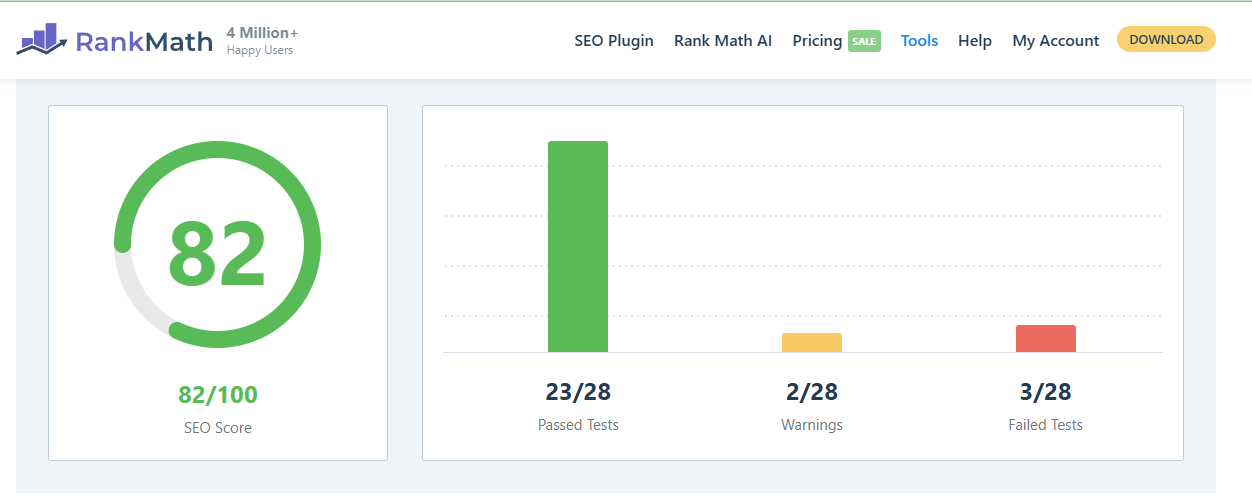This screenshot has height=504, width=1252.
Task: Click the RankMath brand name text
Action: coord(144,41)
